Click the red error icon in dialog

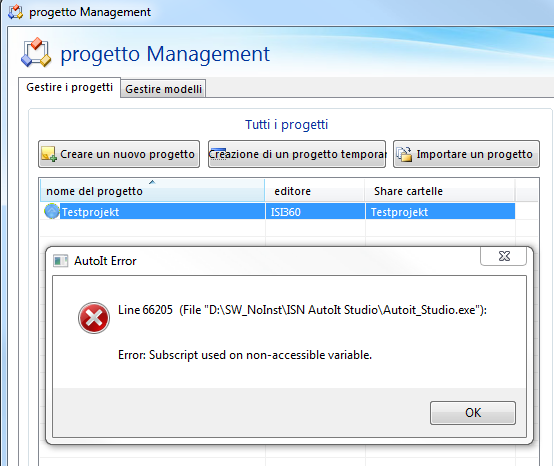94,318
